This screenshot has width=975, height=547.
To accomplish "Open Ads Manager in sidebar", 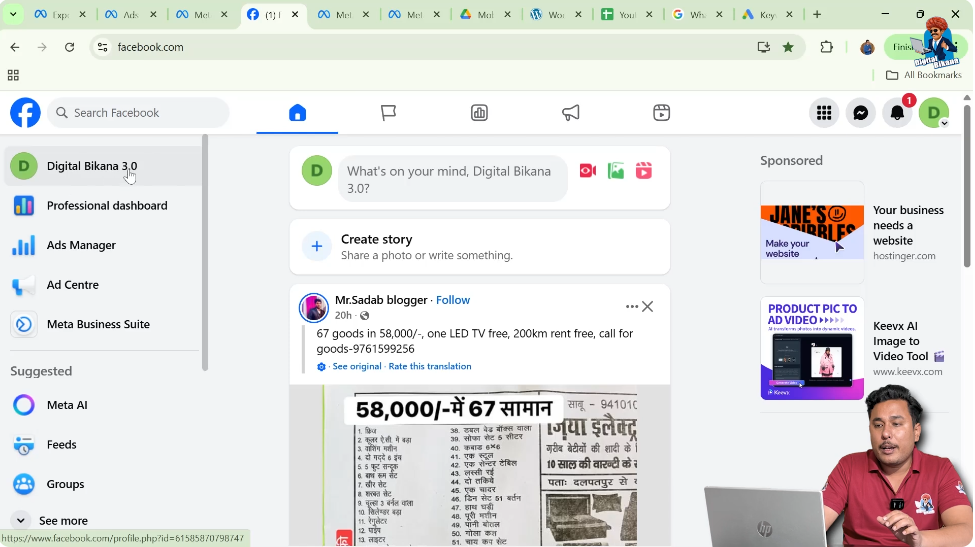I will [x=103, y=245].
